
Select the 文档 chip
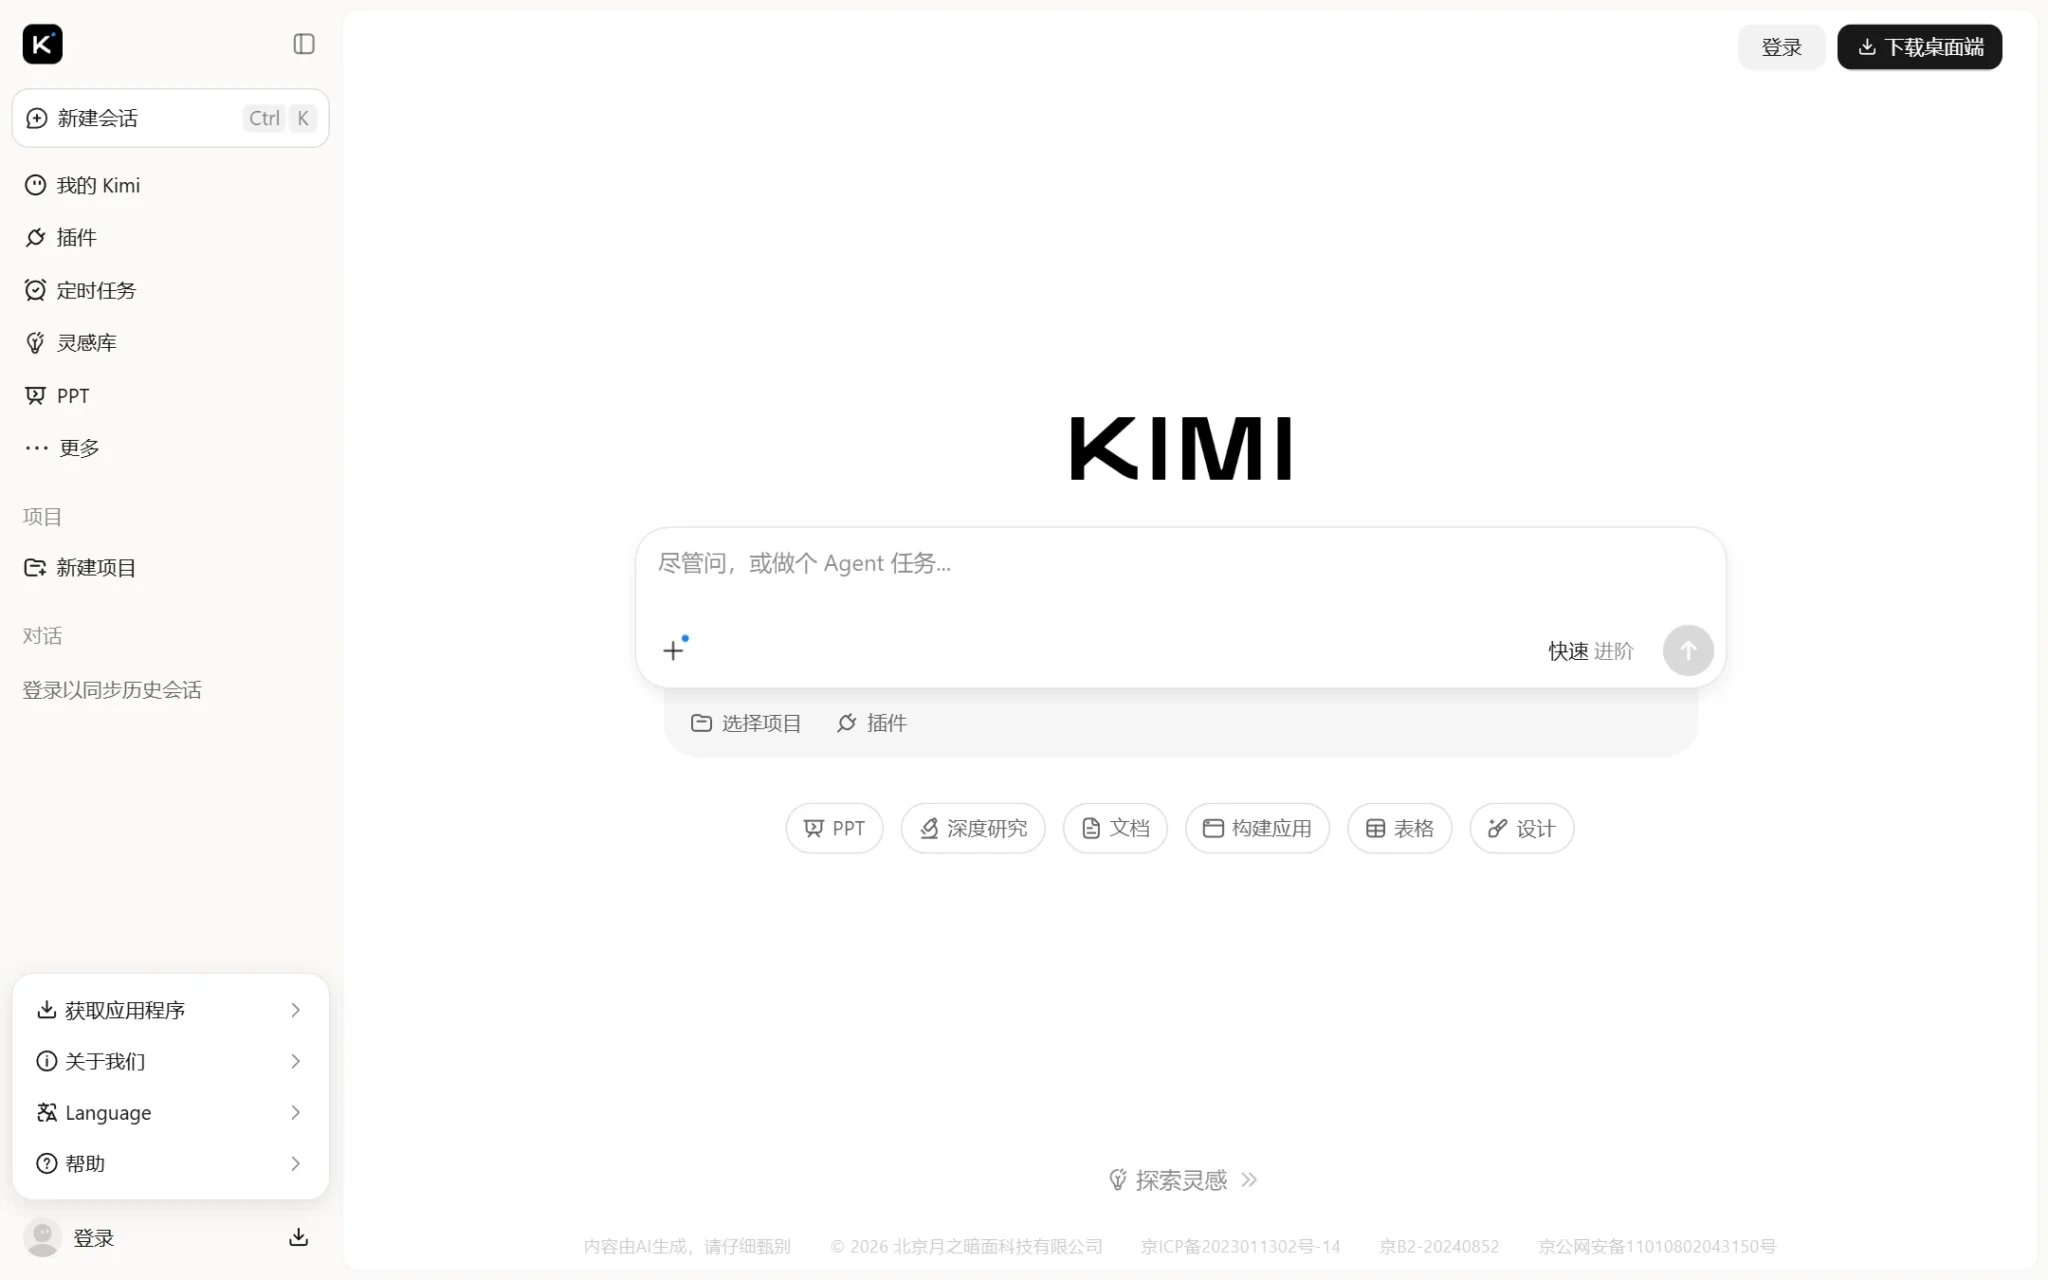(x=1115, y=828)
